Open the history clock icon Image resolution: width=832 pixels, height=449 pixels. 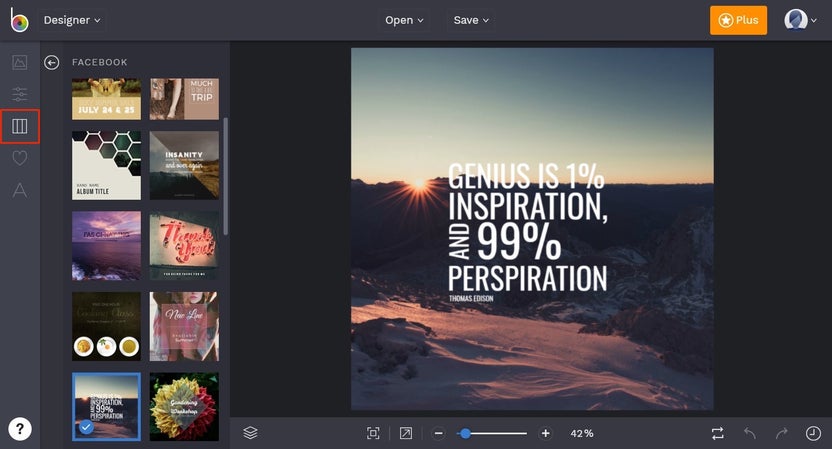813,433
